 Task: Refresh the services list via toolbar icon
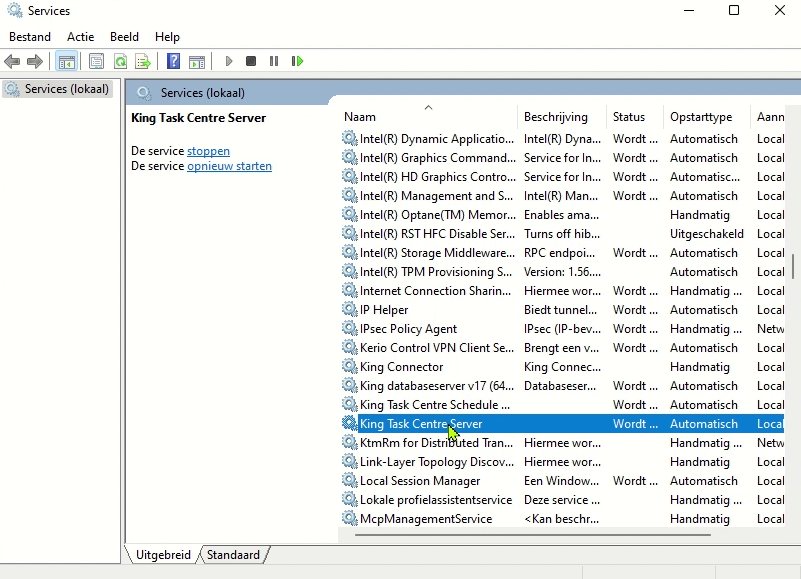coord(121,62)
